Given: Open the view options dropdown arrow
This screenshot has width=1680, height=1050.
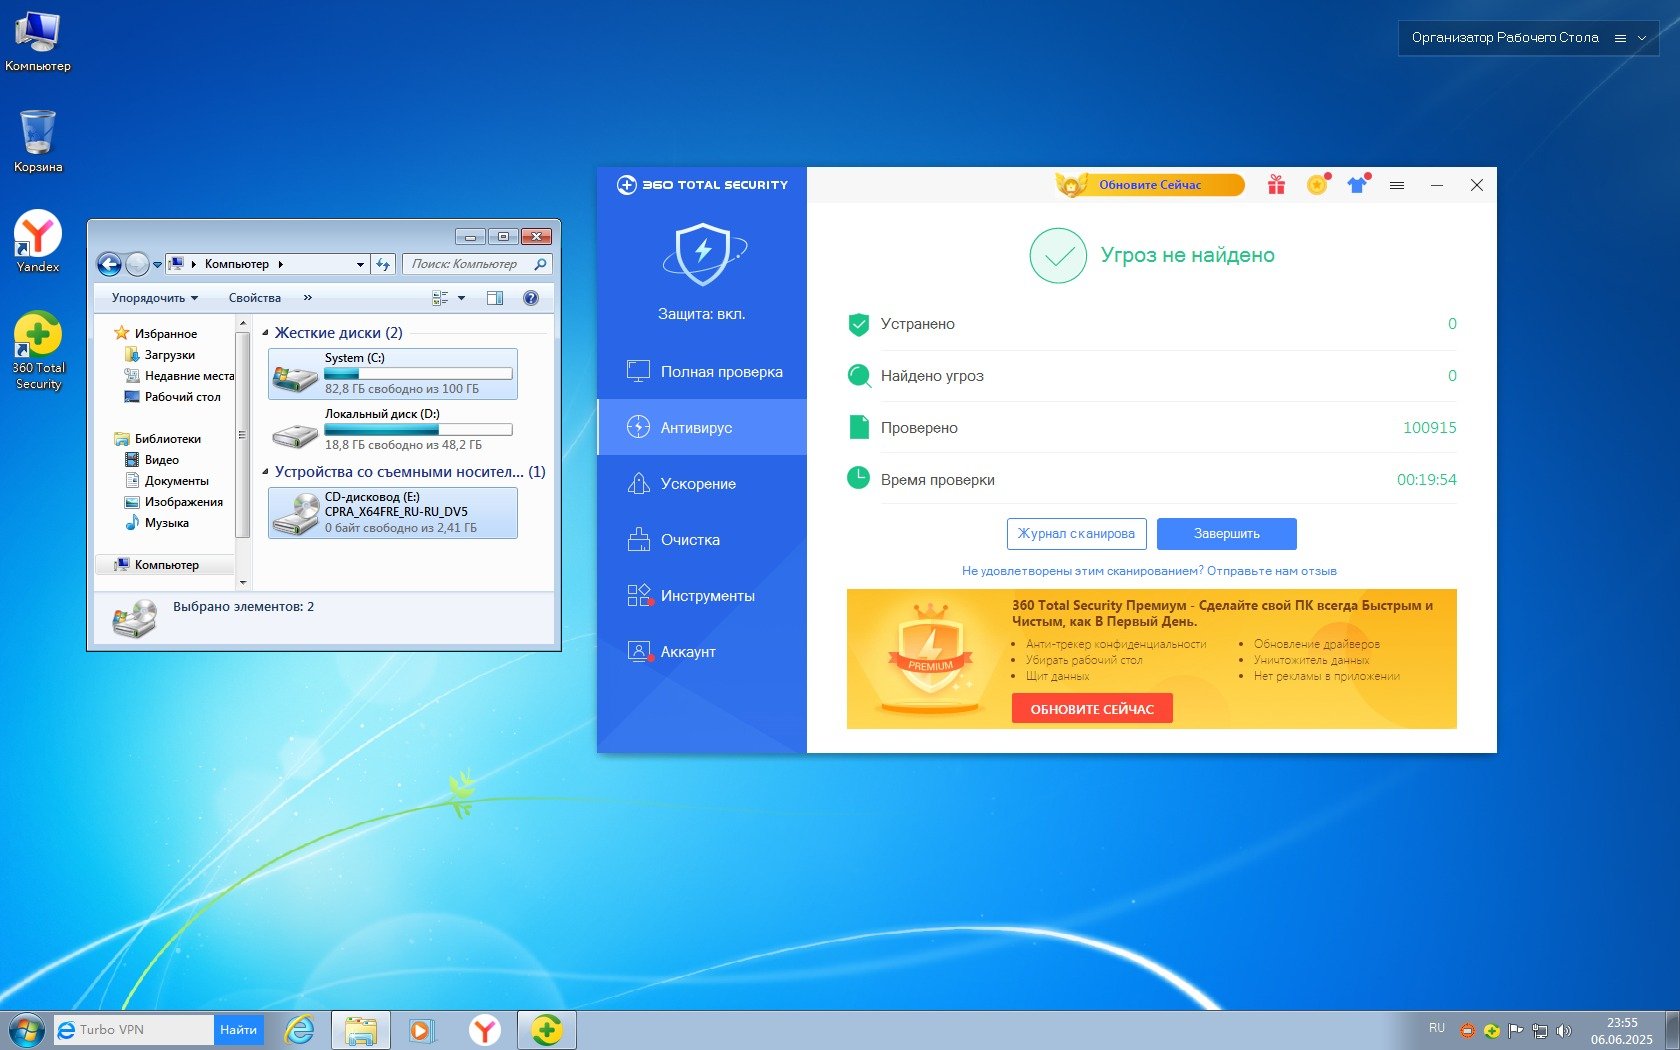Looking at the screenshot, I should pos(461,298).
